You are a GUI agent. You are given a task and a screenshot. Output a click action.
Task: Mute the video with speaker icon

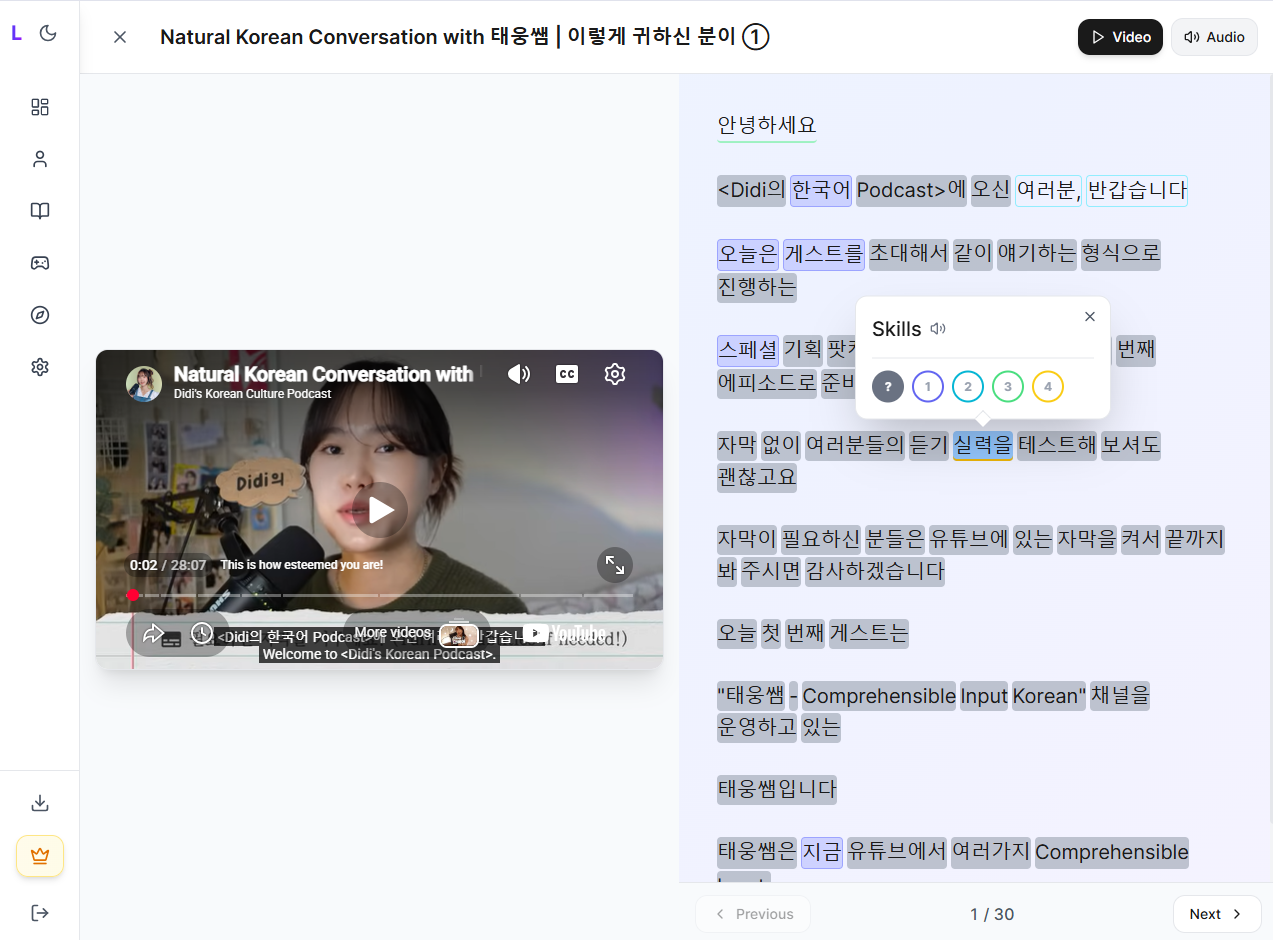click(518, 374)
